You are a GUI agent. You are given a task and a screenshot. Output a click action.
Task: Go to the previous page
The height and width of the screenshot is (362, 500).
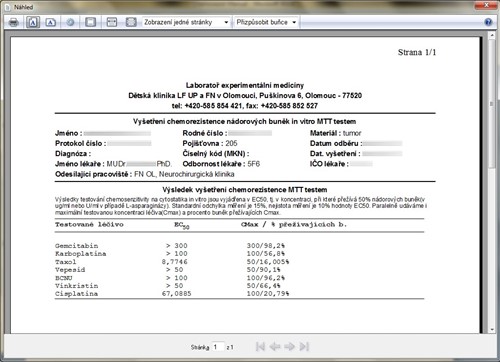275,347
